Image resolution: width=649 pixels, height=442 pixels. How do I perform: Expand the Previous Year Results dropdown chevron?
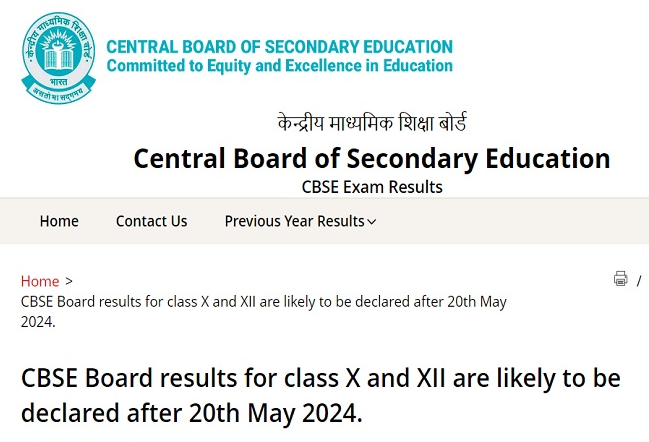(372, 222)
